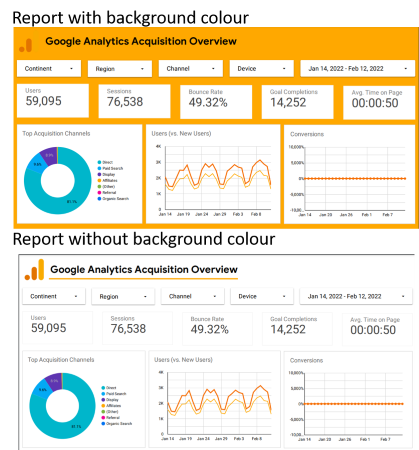
Task: Expand the Device filter in the white report
Action: pos(262,296)
